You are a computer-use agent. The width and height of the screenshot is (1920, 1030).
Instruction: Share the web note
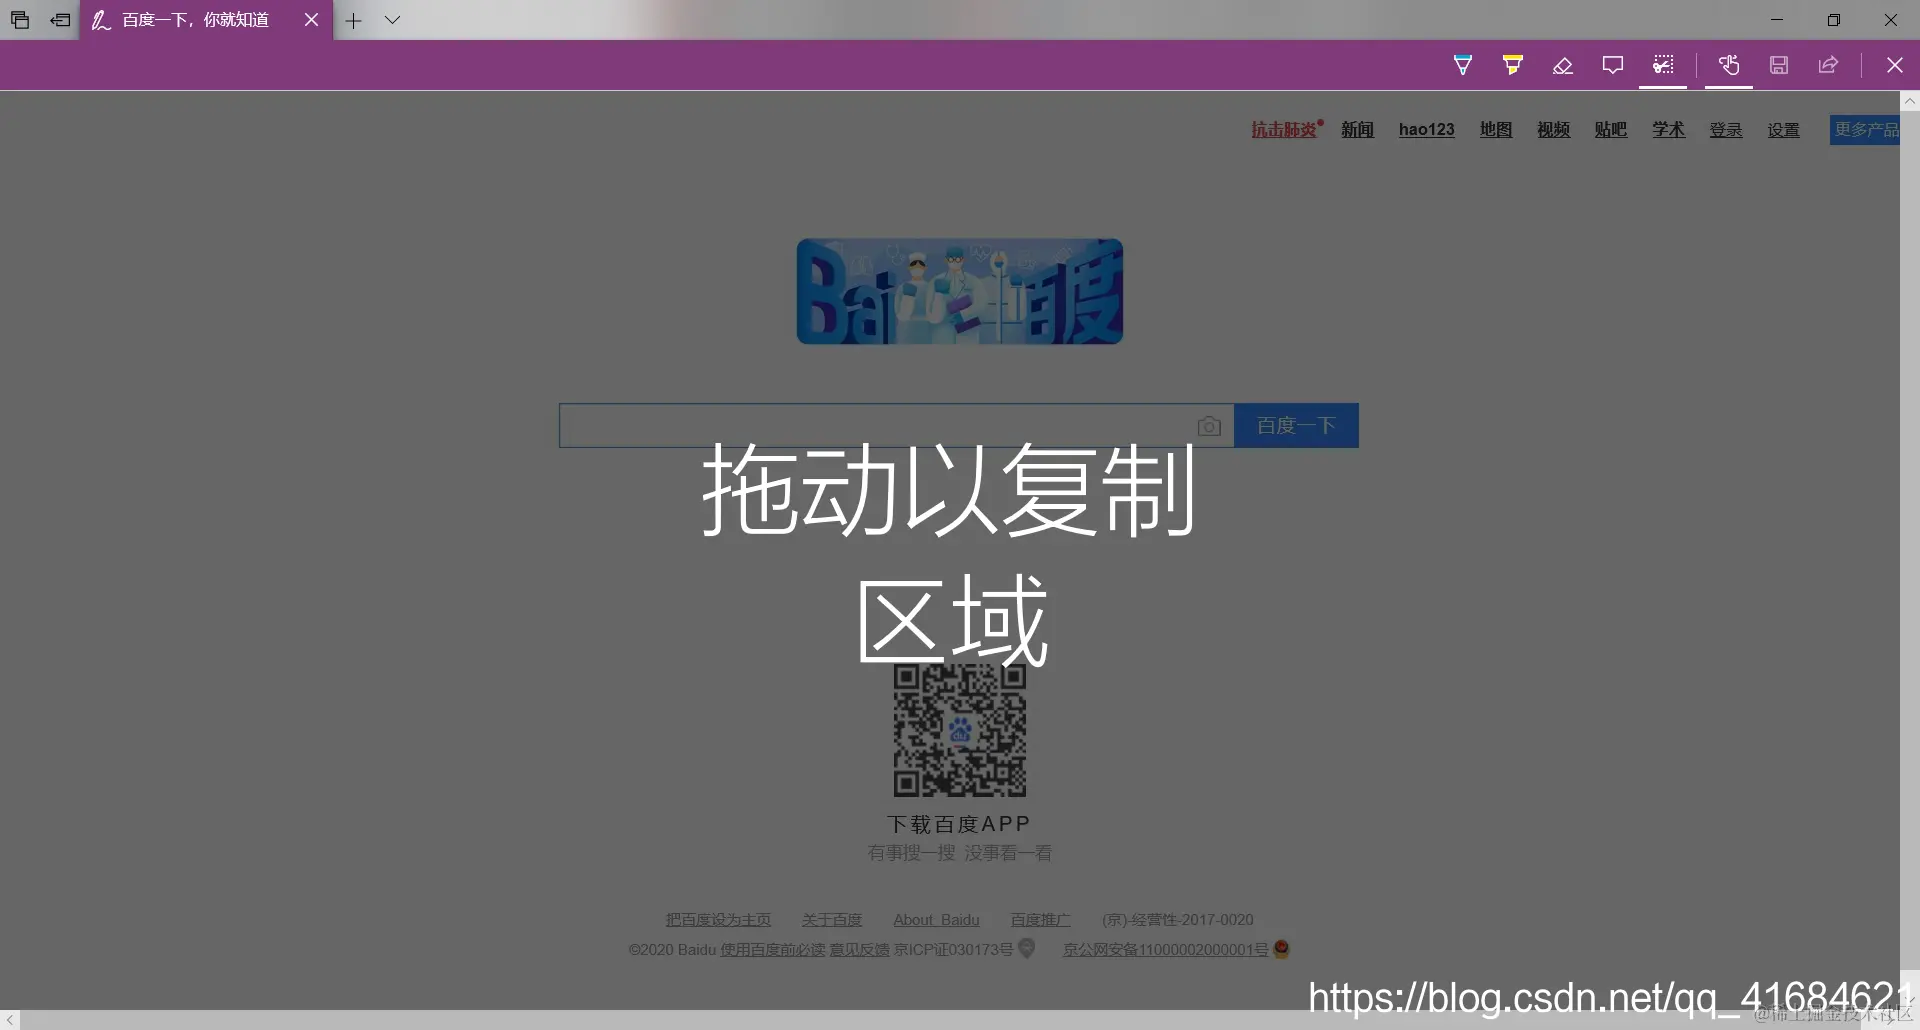[x=1828, y=64]
